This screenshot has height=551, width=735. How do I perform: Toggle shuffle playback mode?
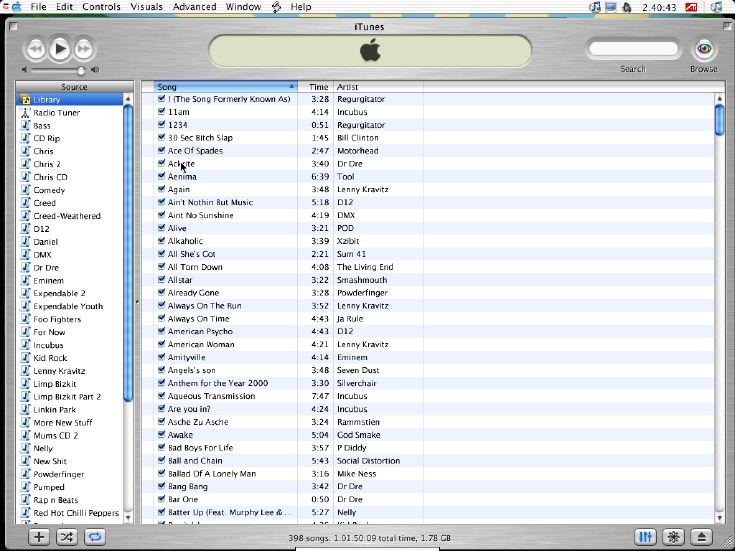pyautogui.click(x=67, y=537)
